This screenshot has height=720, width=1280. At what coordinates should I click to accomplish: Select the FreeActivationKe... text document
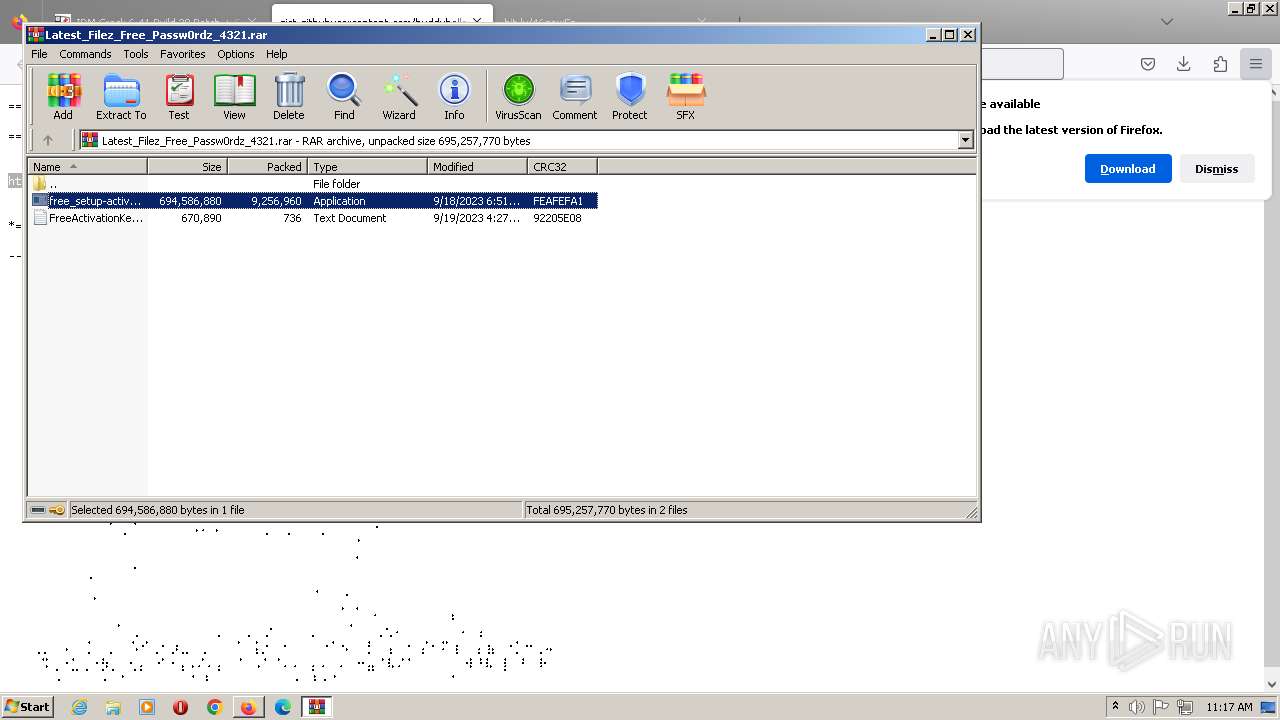313,218
